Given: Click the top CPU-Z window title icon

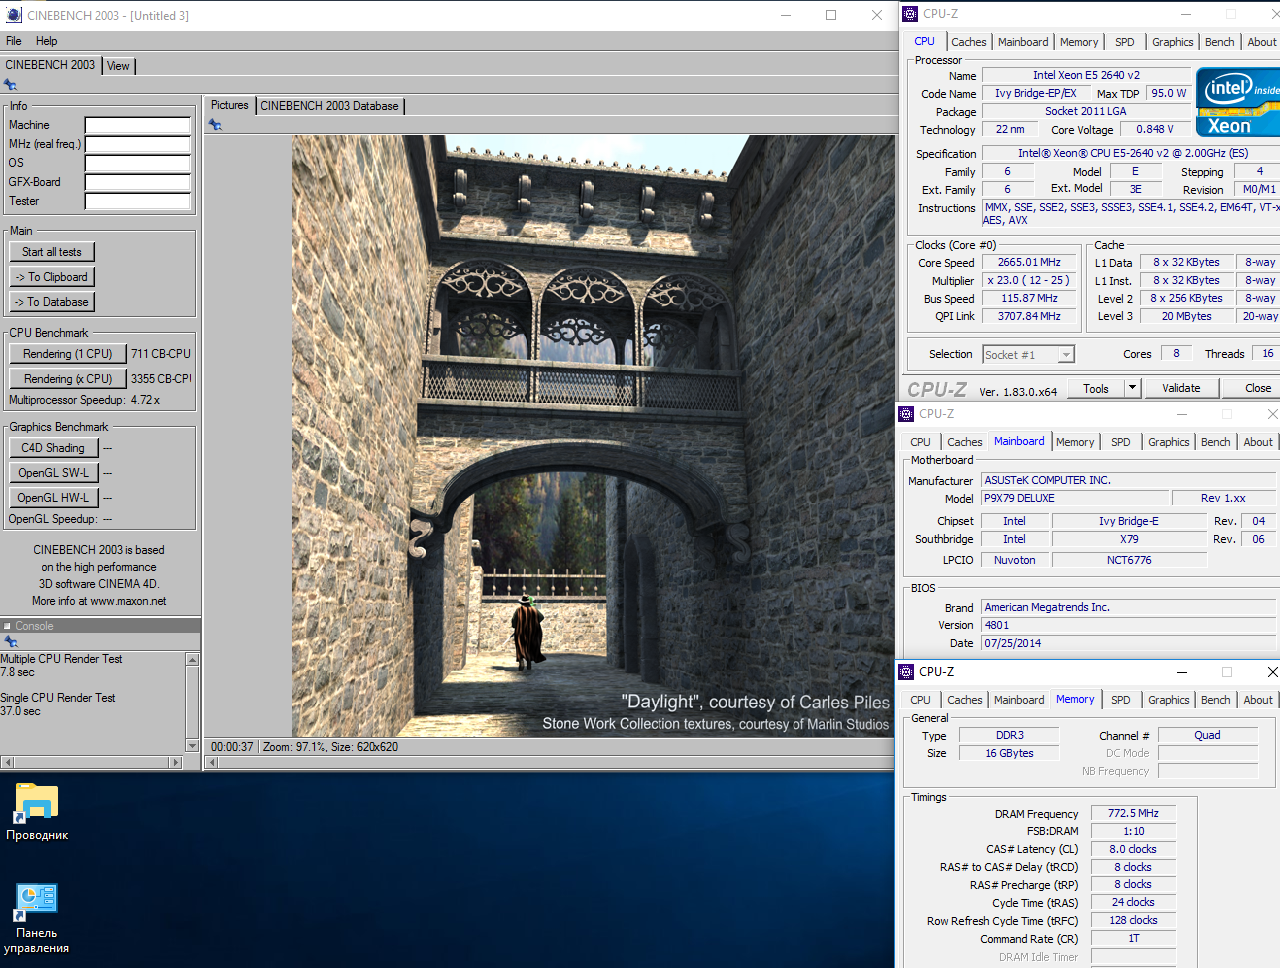Looking at the screenshot, I should point(910,14).
